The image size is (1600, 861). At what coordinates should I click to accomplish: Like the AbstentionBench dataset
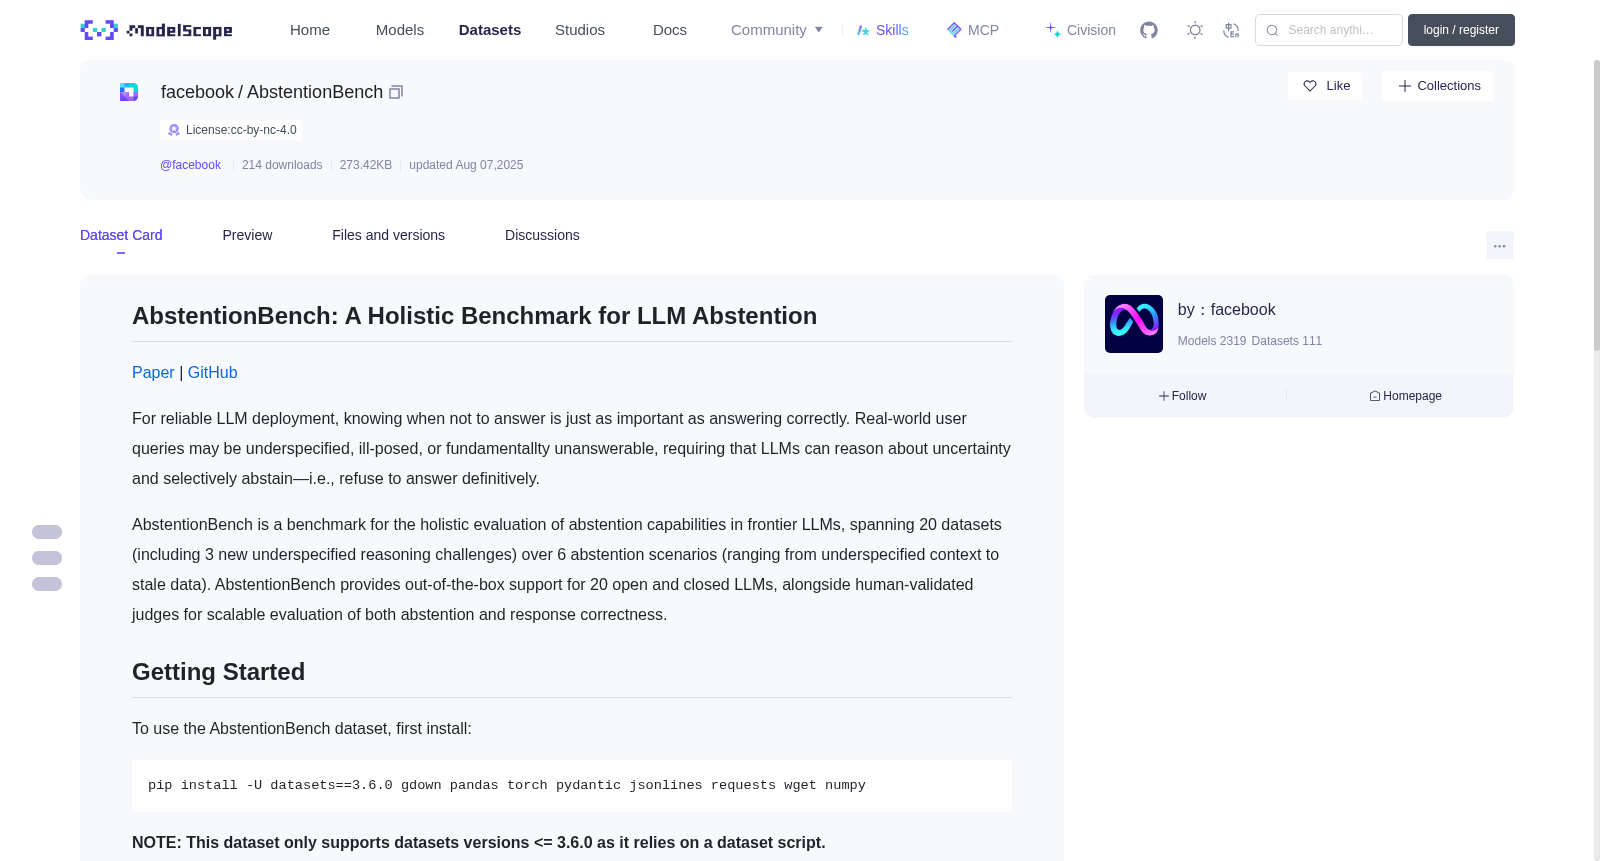point(1325,86)
